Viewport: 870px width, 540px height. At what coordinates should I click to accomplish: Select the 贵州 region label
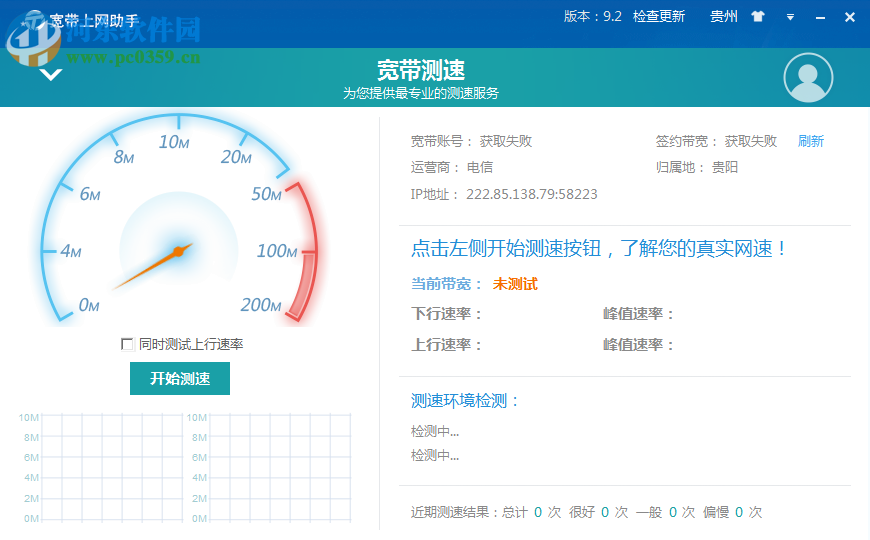tap(724, 17)
